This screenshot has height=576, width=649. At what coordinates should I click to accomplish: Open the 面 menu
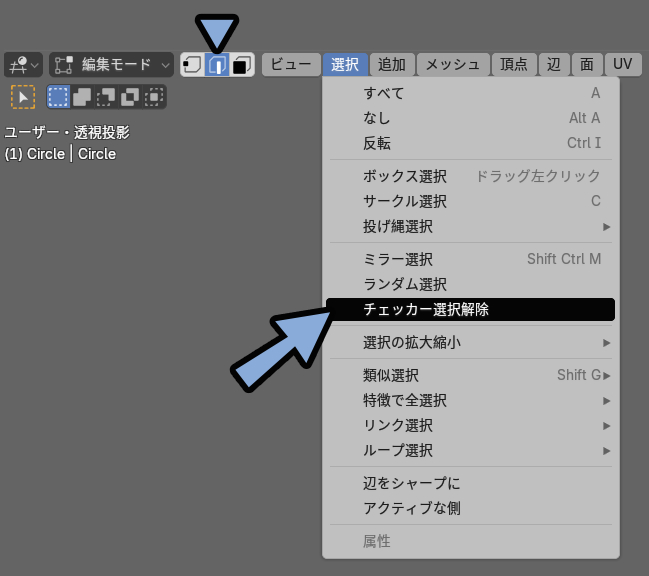coord(587,65)
